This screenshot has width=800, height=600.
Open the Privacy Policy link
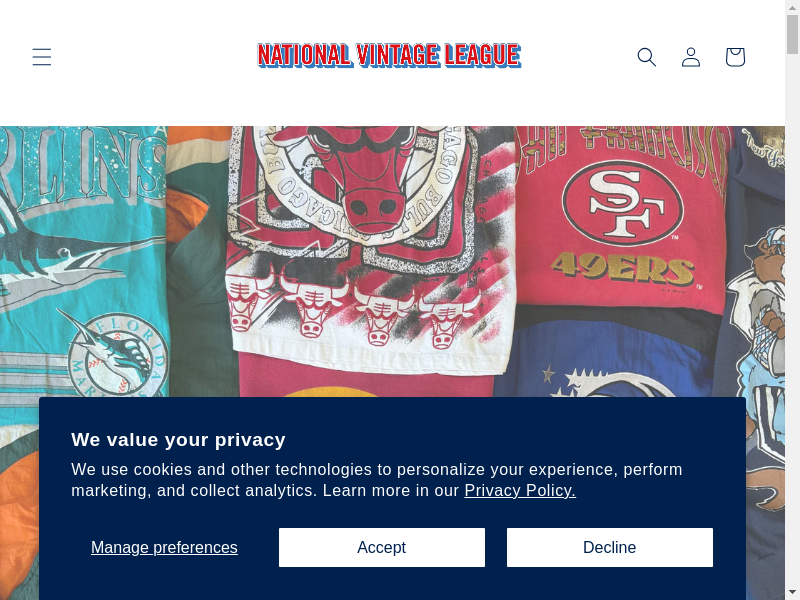click(520, 490)
